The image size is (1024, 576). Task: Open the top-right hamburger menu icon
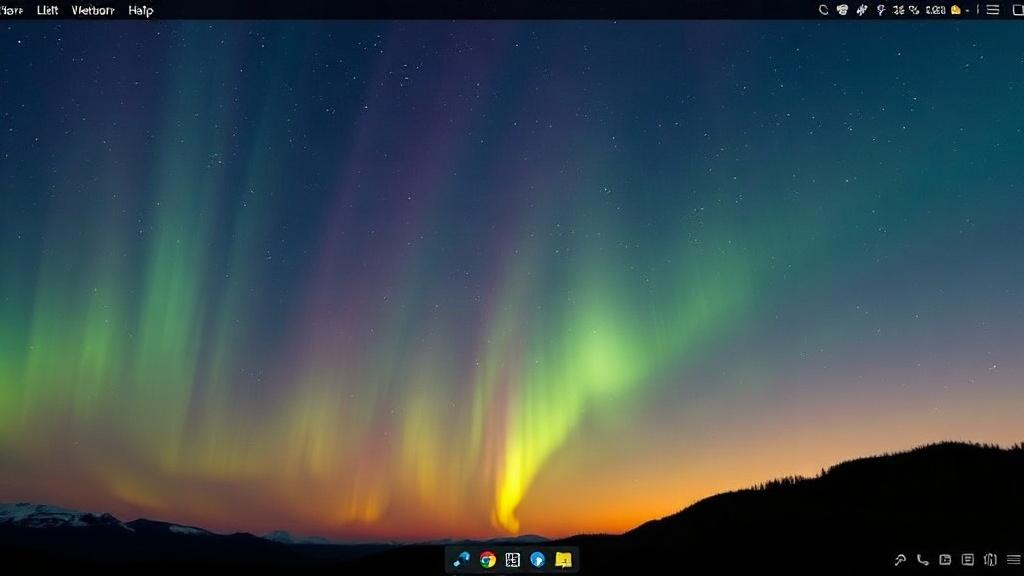993,10
